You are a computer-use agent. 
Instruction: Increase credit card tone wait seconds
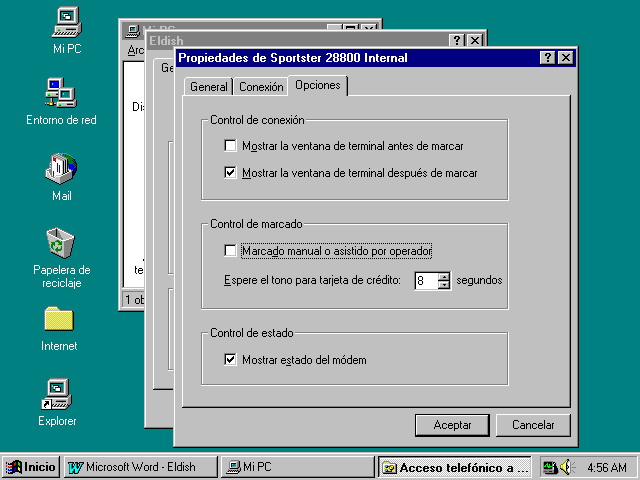444,277
